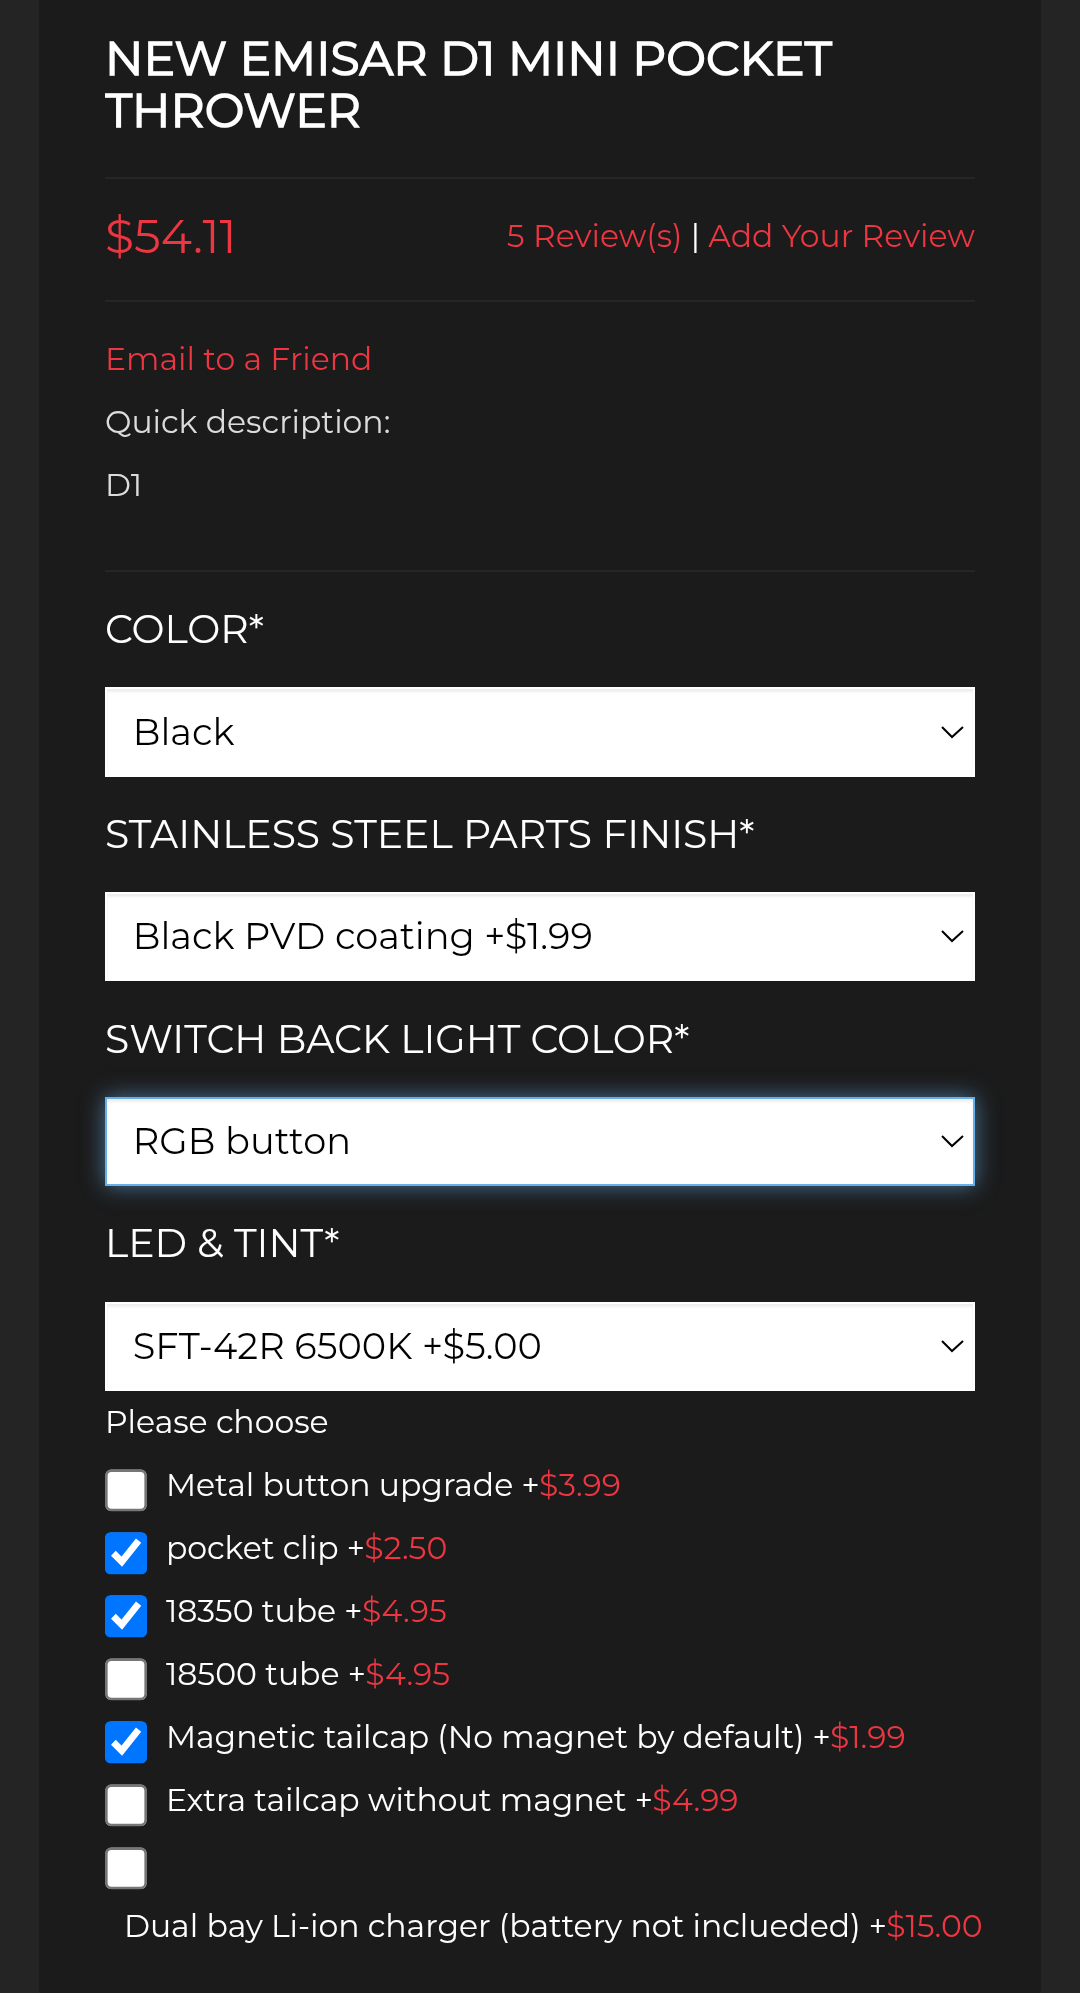Tick Extra tailcap without magnet checkbox
Viewport: 1080px width, 1993px height.
(127, 1804)
